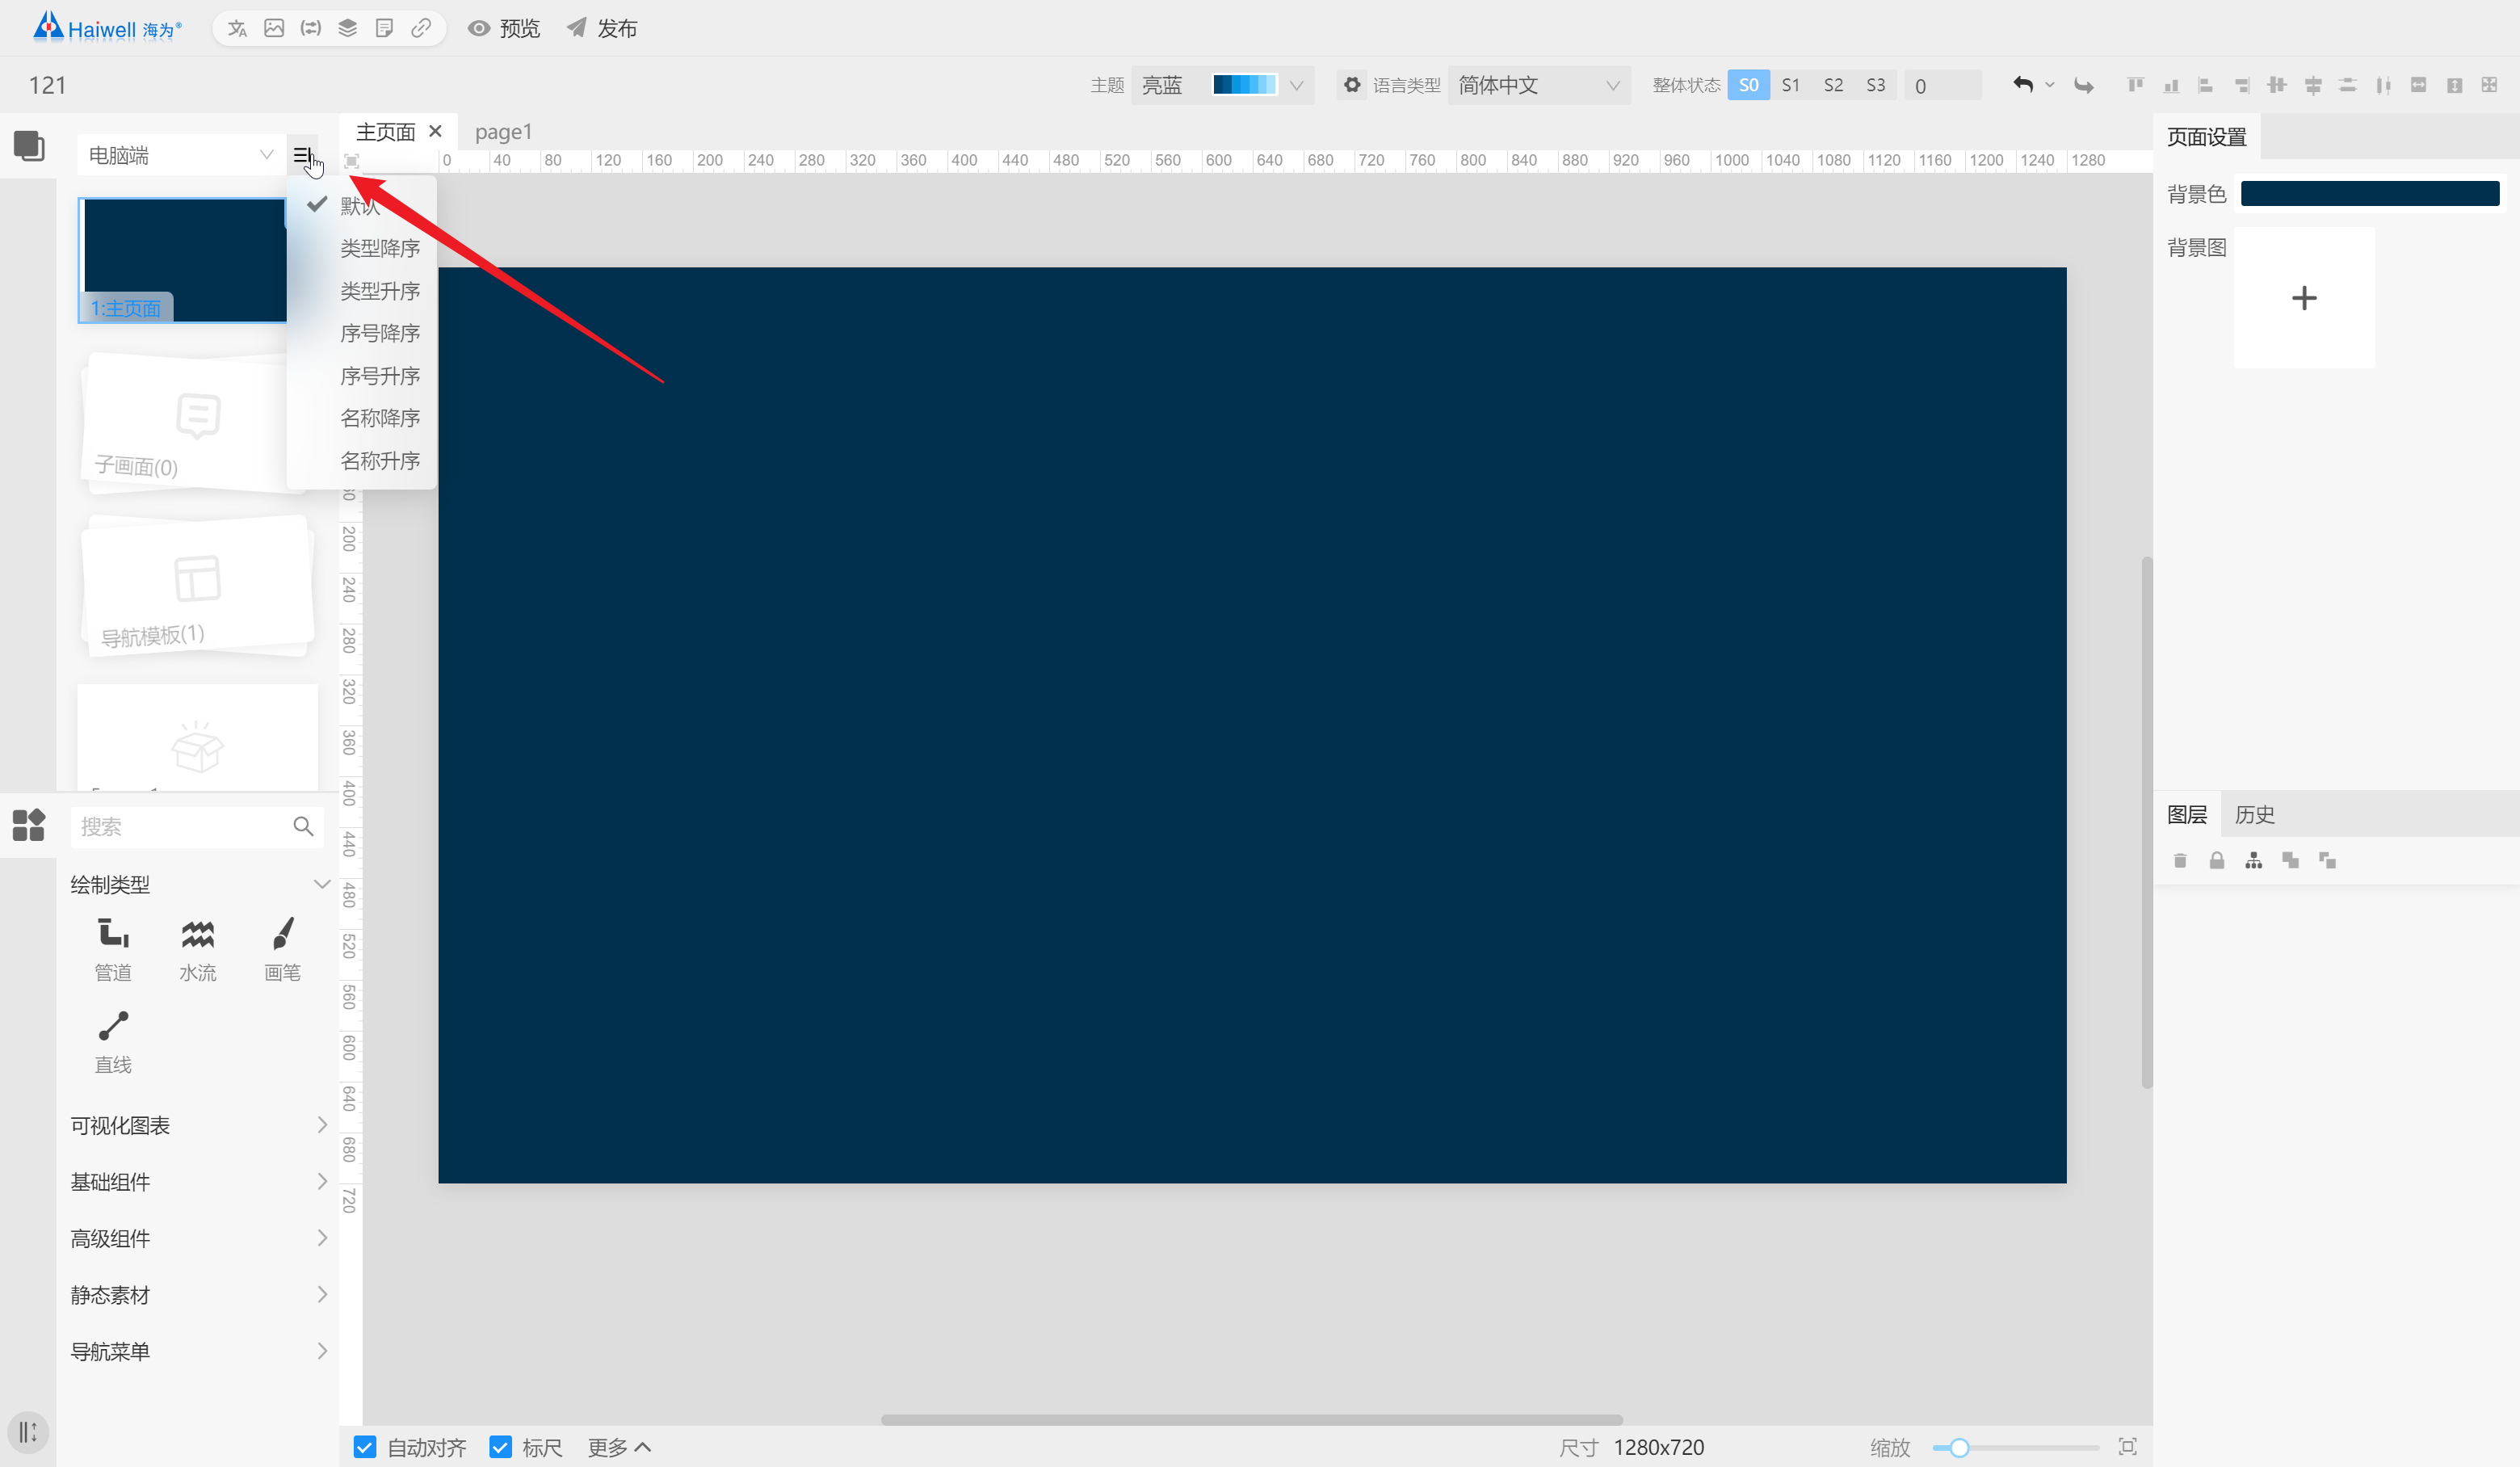Viewport: 2520px width, 1467px height.
Task: Open the multi-language translation tool icon
Action: pos(237,28)
